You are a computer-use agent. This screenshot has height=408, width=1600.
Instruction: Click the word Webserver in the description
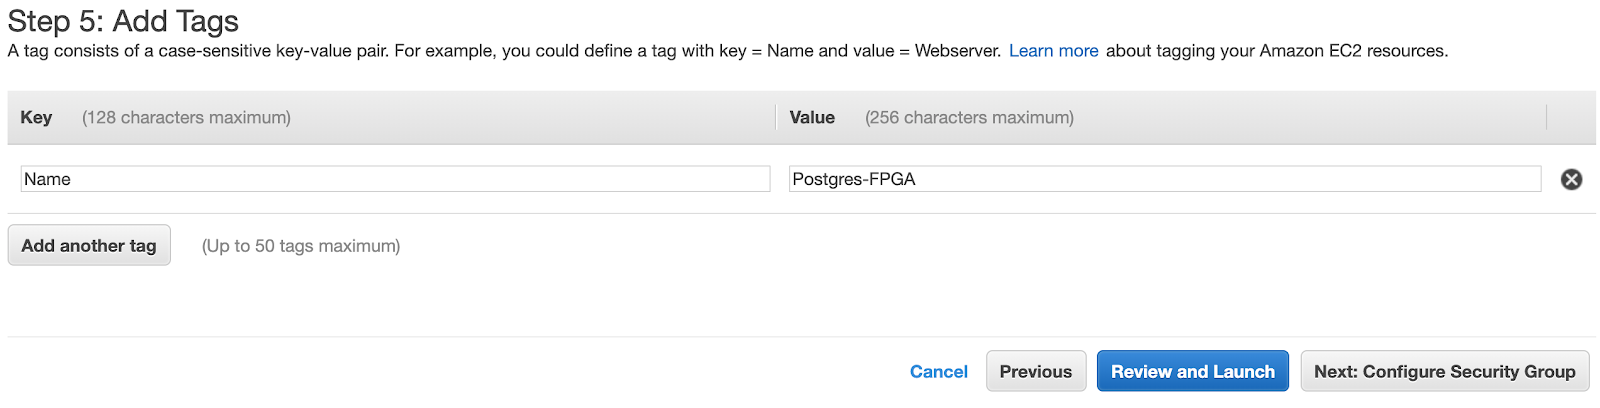957,51
